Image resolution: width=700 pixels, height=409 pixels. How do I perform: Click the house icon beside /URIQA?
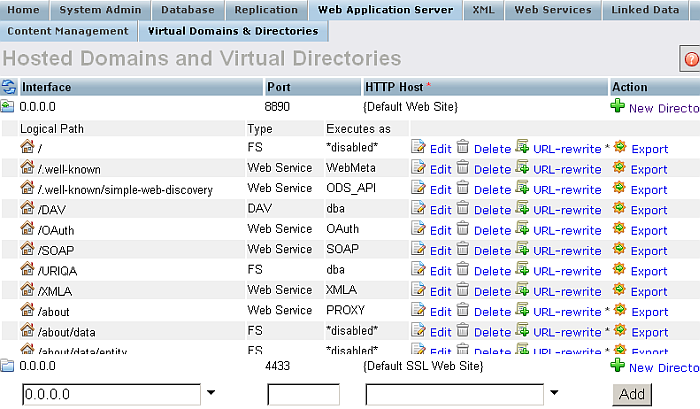point(27,269)
